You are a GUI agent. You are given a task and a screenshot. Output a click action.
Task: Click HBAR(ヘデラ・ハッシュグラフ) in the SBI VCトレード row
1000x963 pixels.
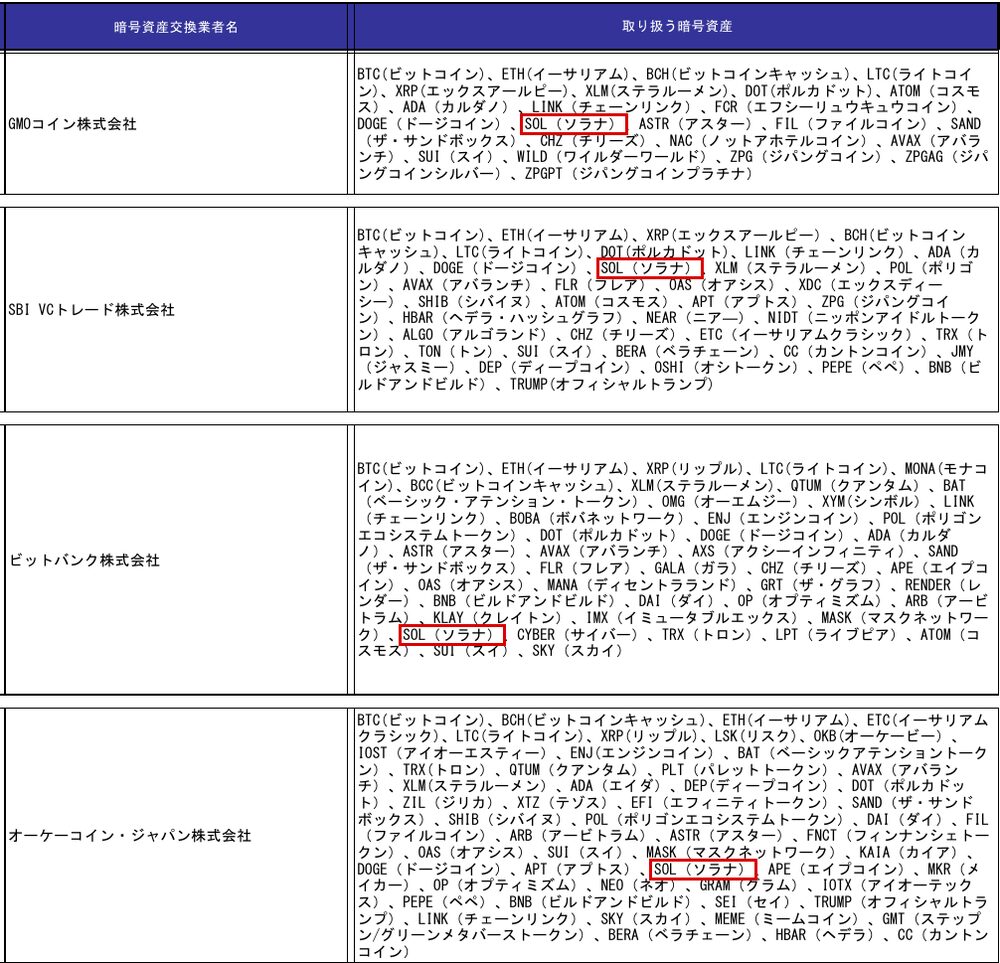pyautogui.click(x=512, y=318)
